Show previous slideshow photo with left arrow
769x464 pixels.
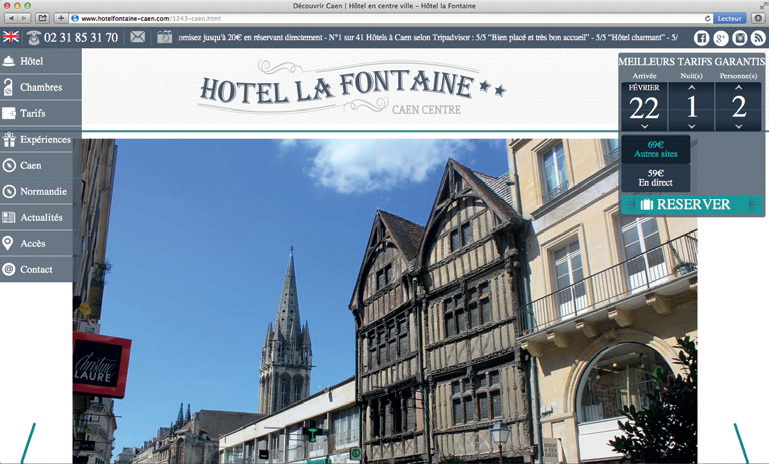tap(28, 443)
